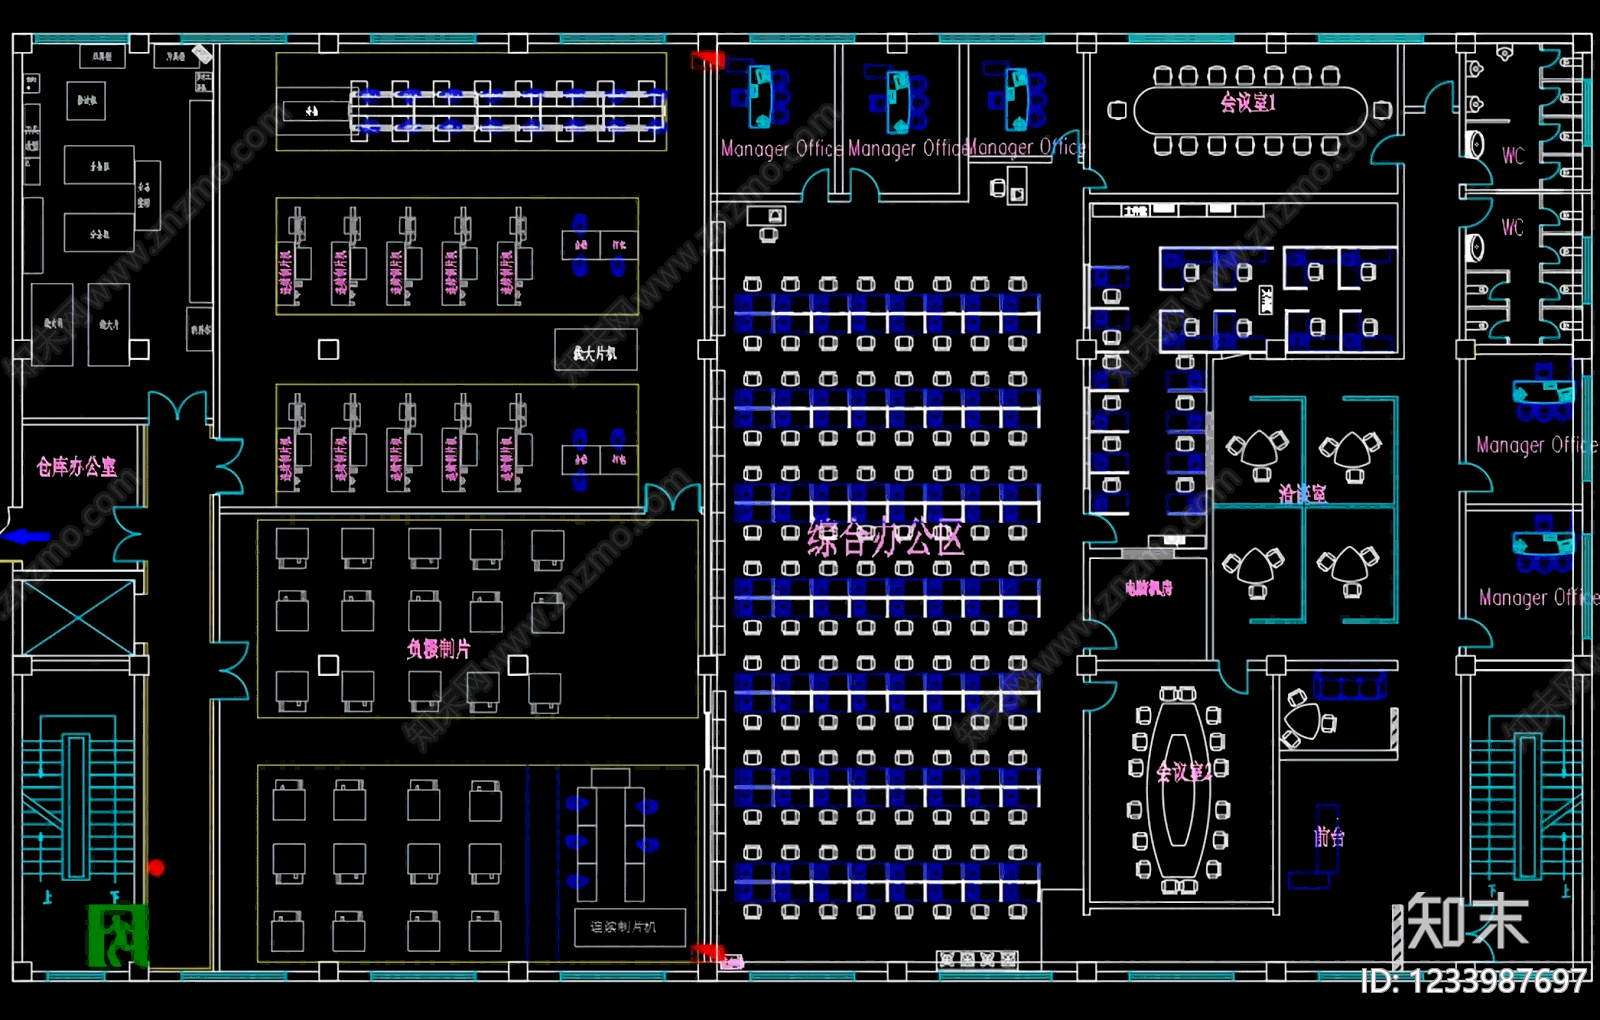Click the '电脑机房' label
Image resolution: width=1600 pixels, height=1020 pixels.
(x=1148, y=588)
